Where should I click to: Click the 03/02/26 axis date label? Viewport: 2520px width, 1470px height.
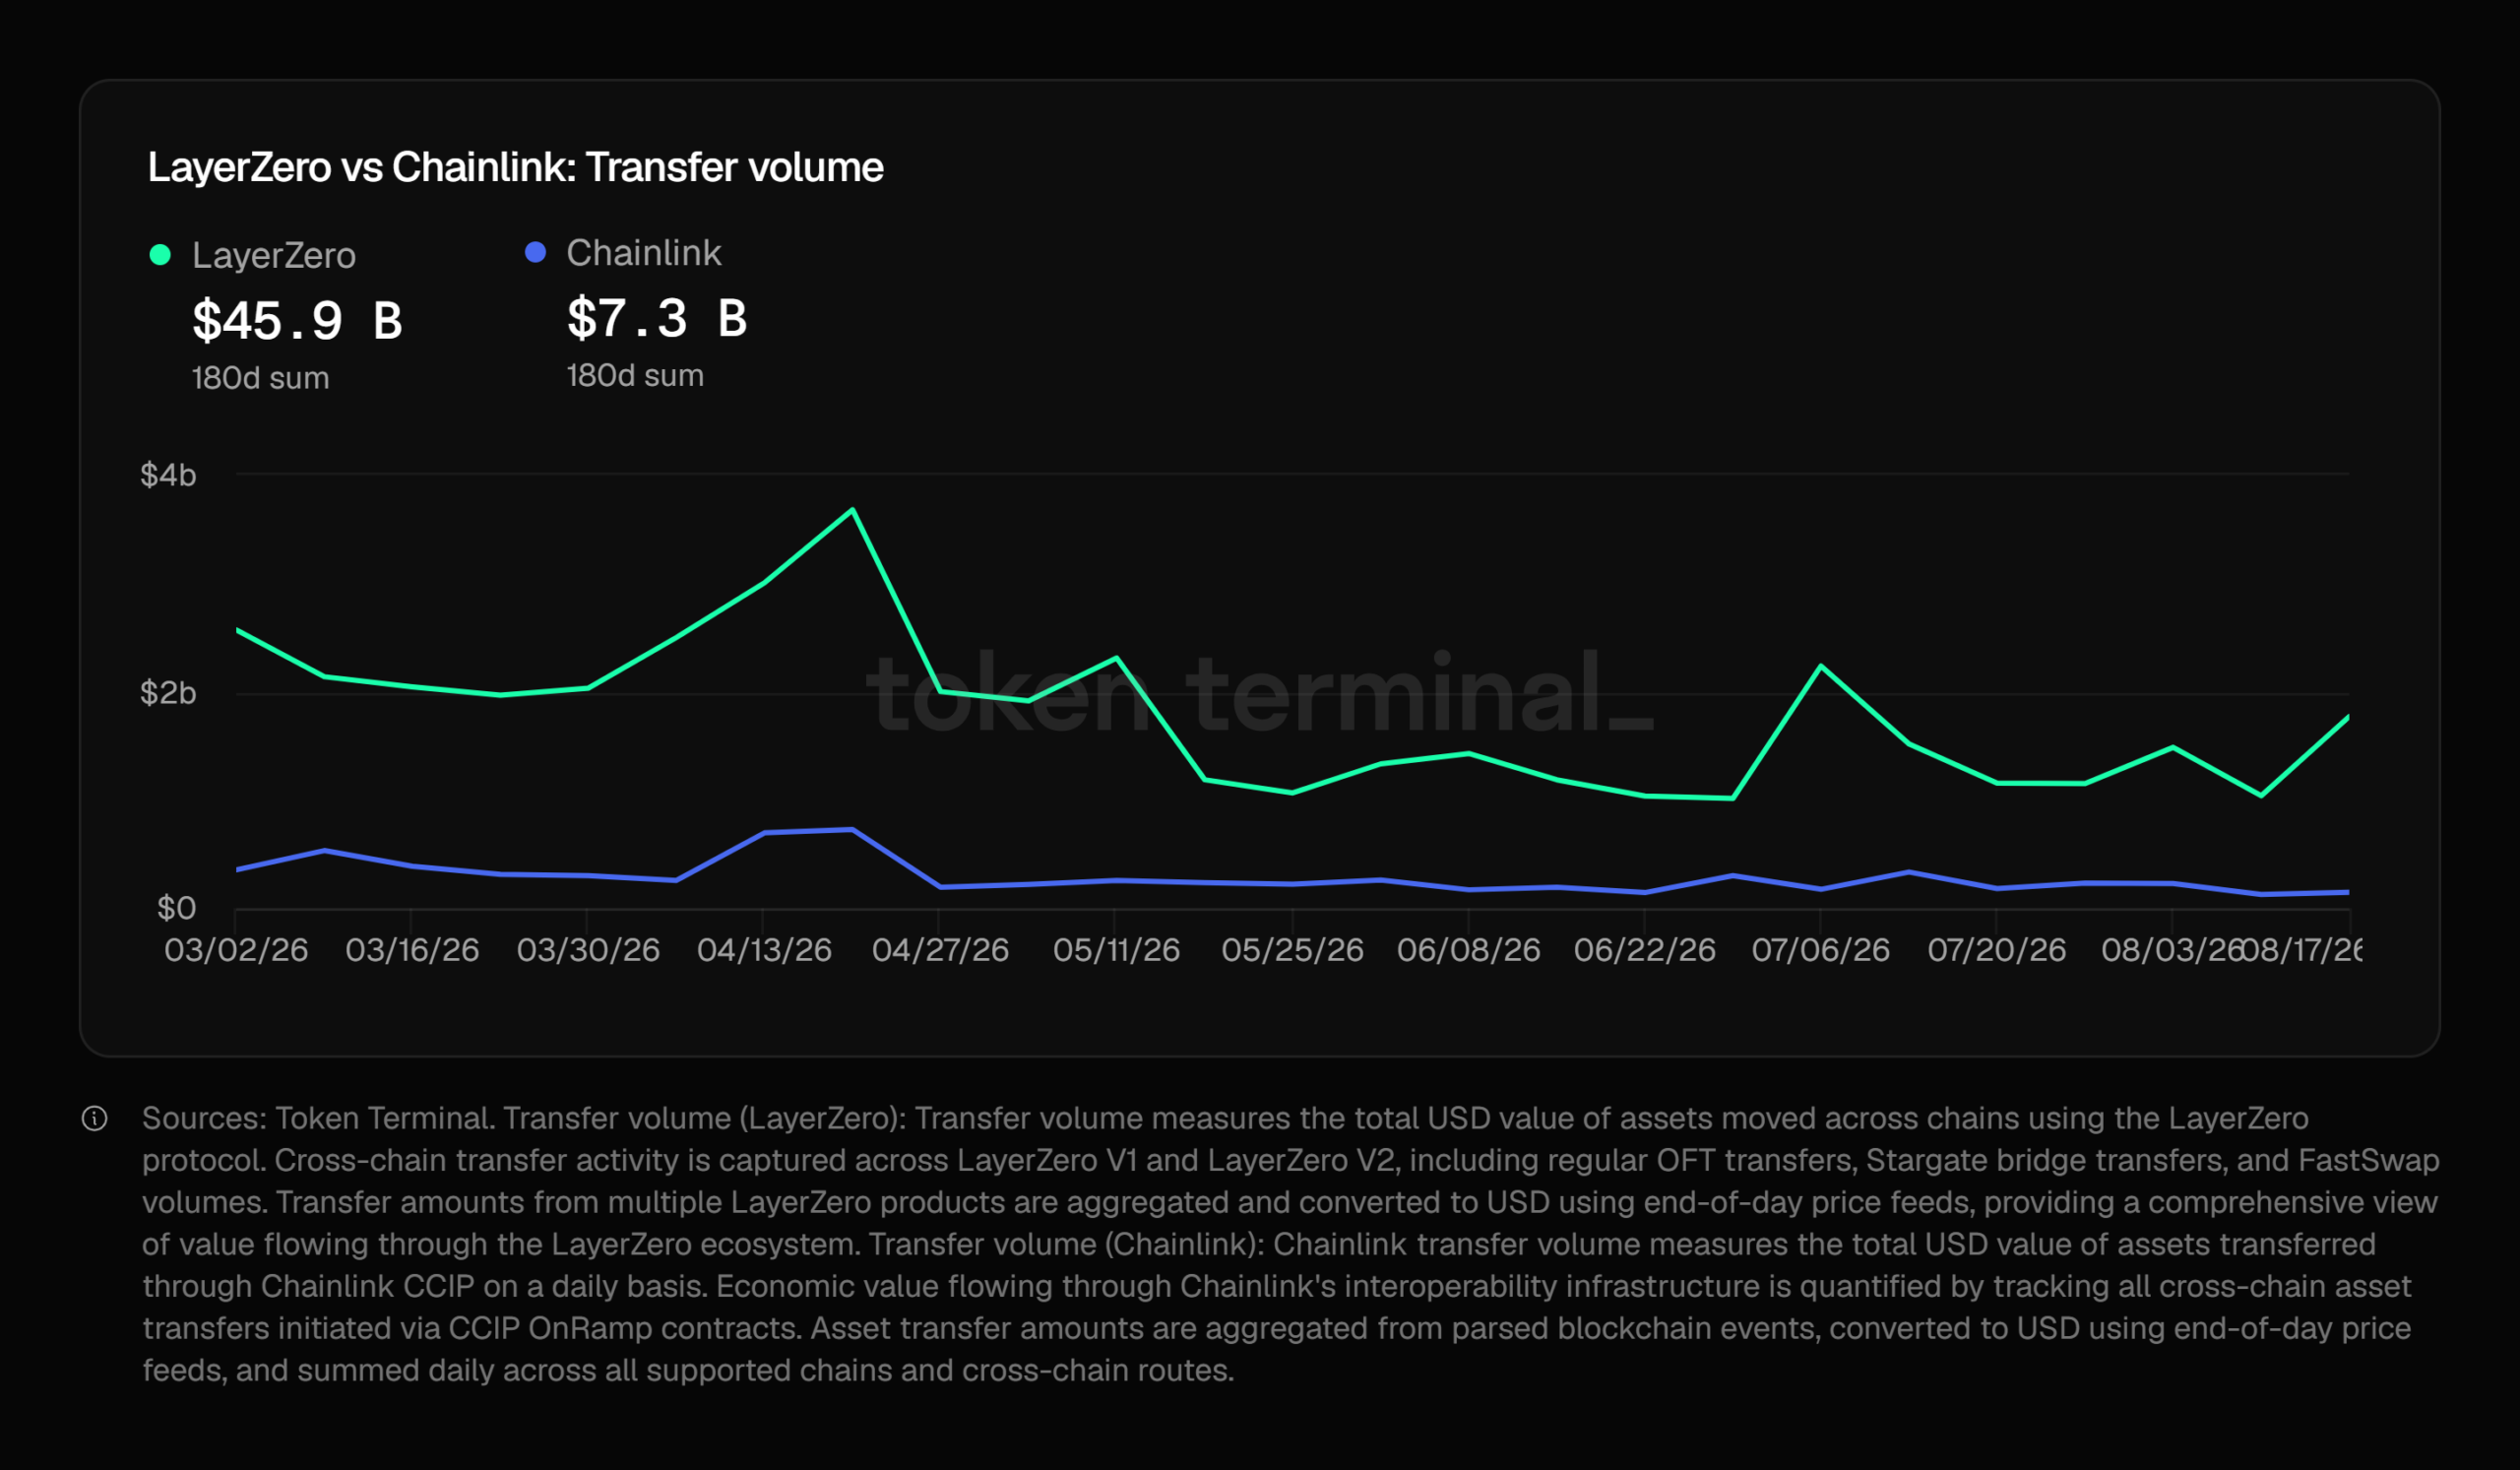pos(236,949)
